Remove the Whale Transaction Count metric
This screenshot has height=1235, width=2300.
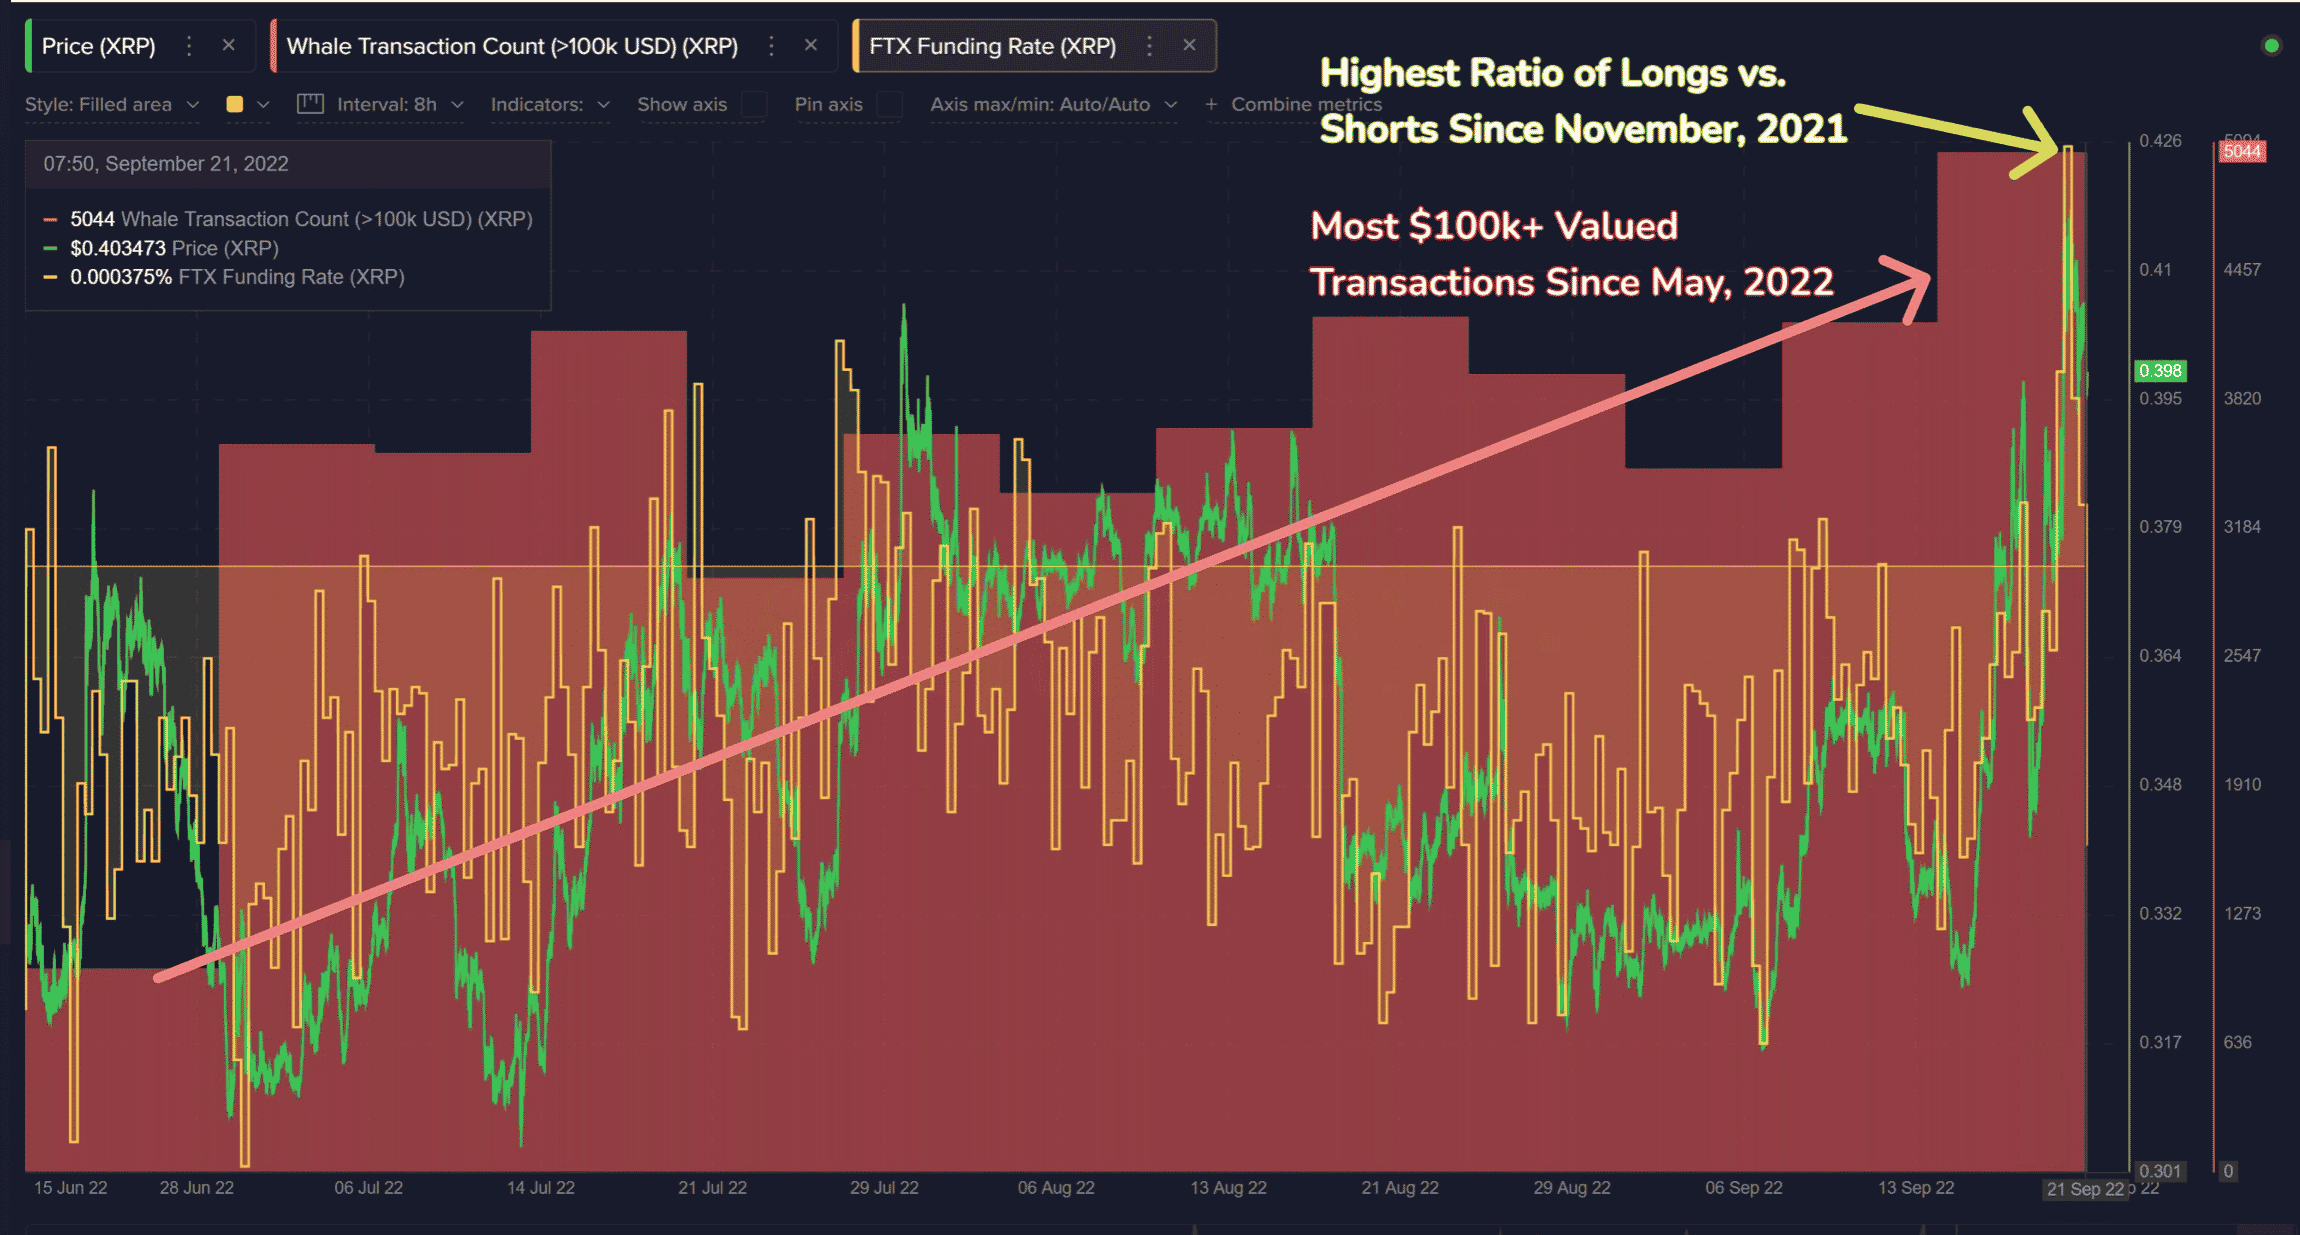[811, 45]
